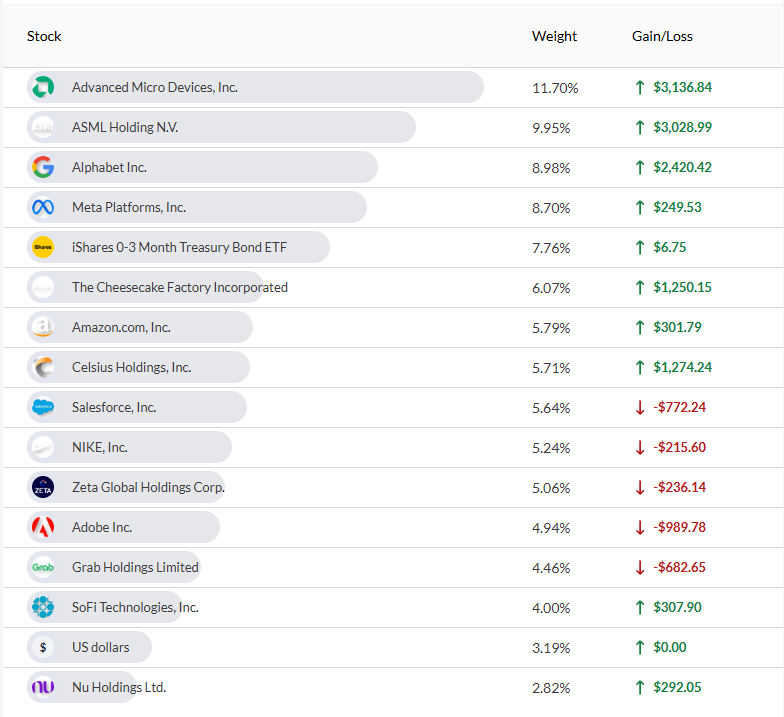Click the -$215.60 loss value
Screen dimensions: 784x717
pos(680,448)
